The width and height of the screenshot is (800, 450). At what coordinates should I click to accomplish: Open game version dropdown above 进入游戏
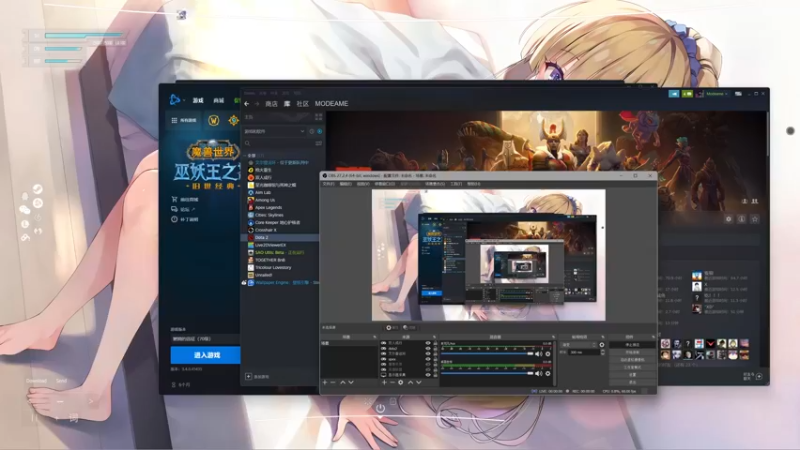205,338
